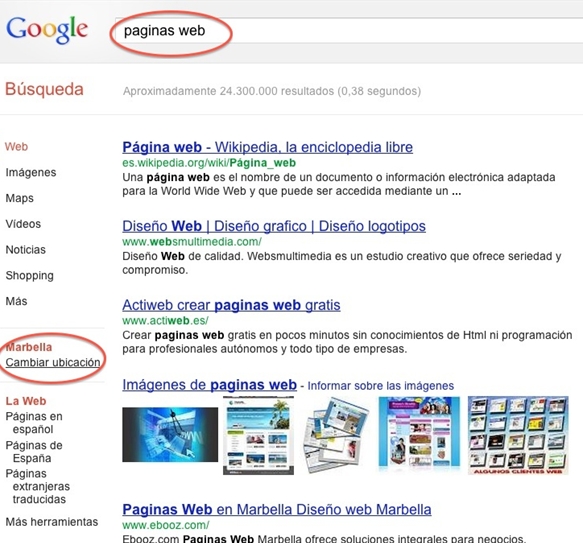Open Actiweb crear paginas web gratis

tap(231, 305)
